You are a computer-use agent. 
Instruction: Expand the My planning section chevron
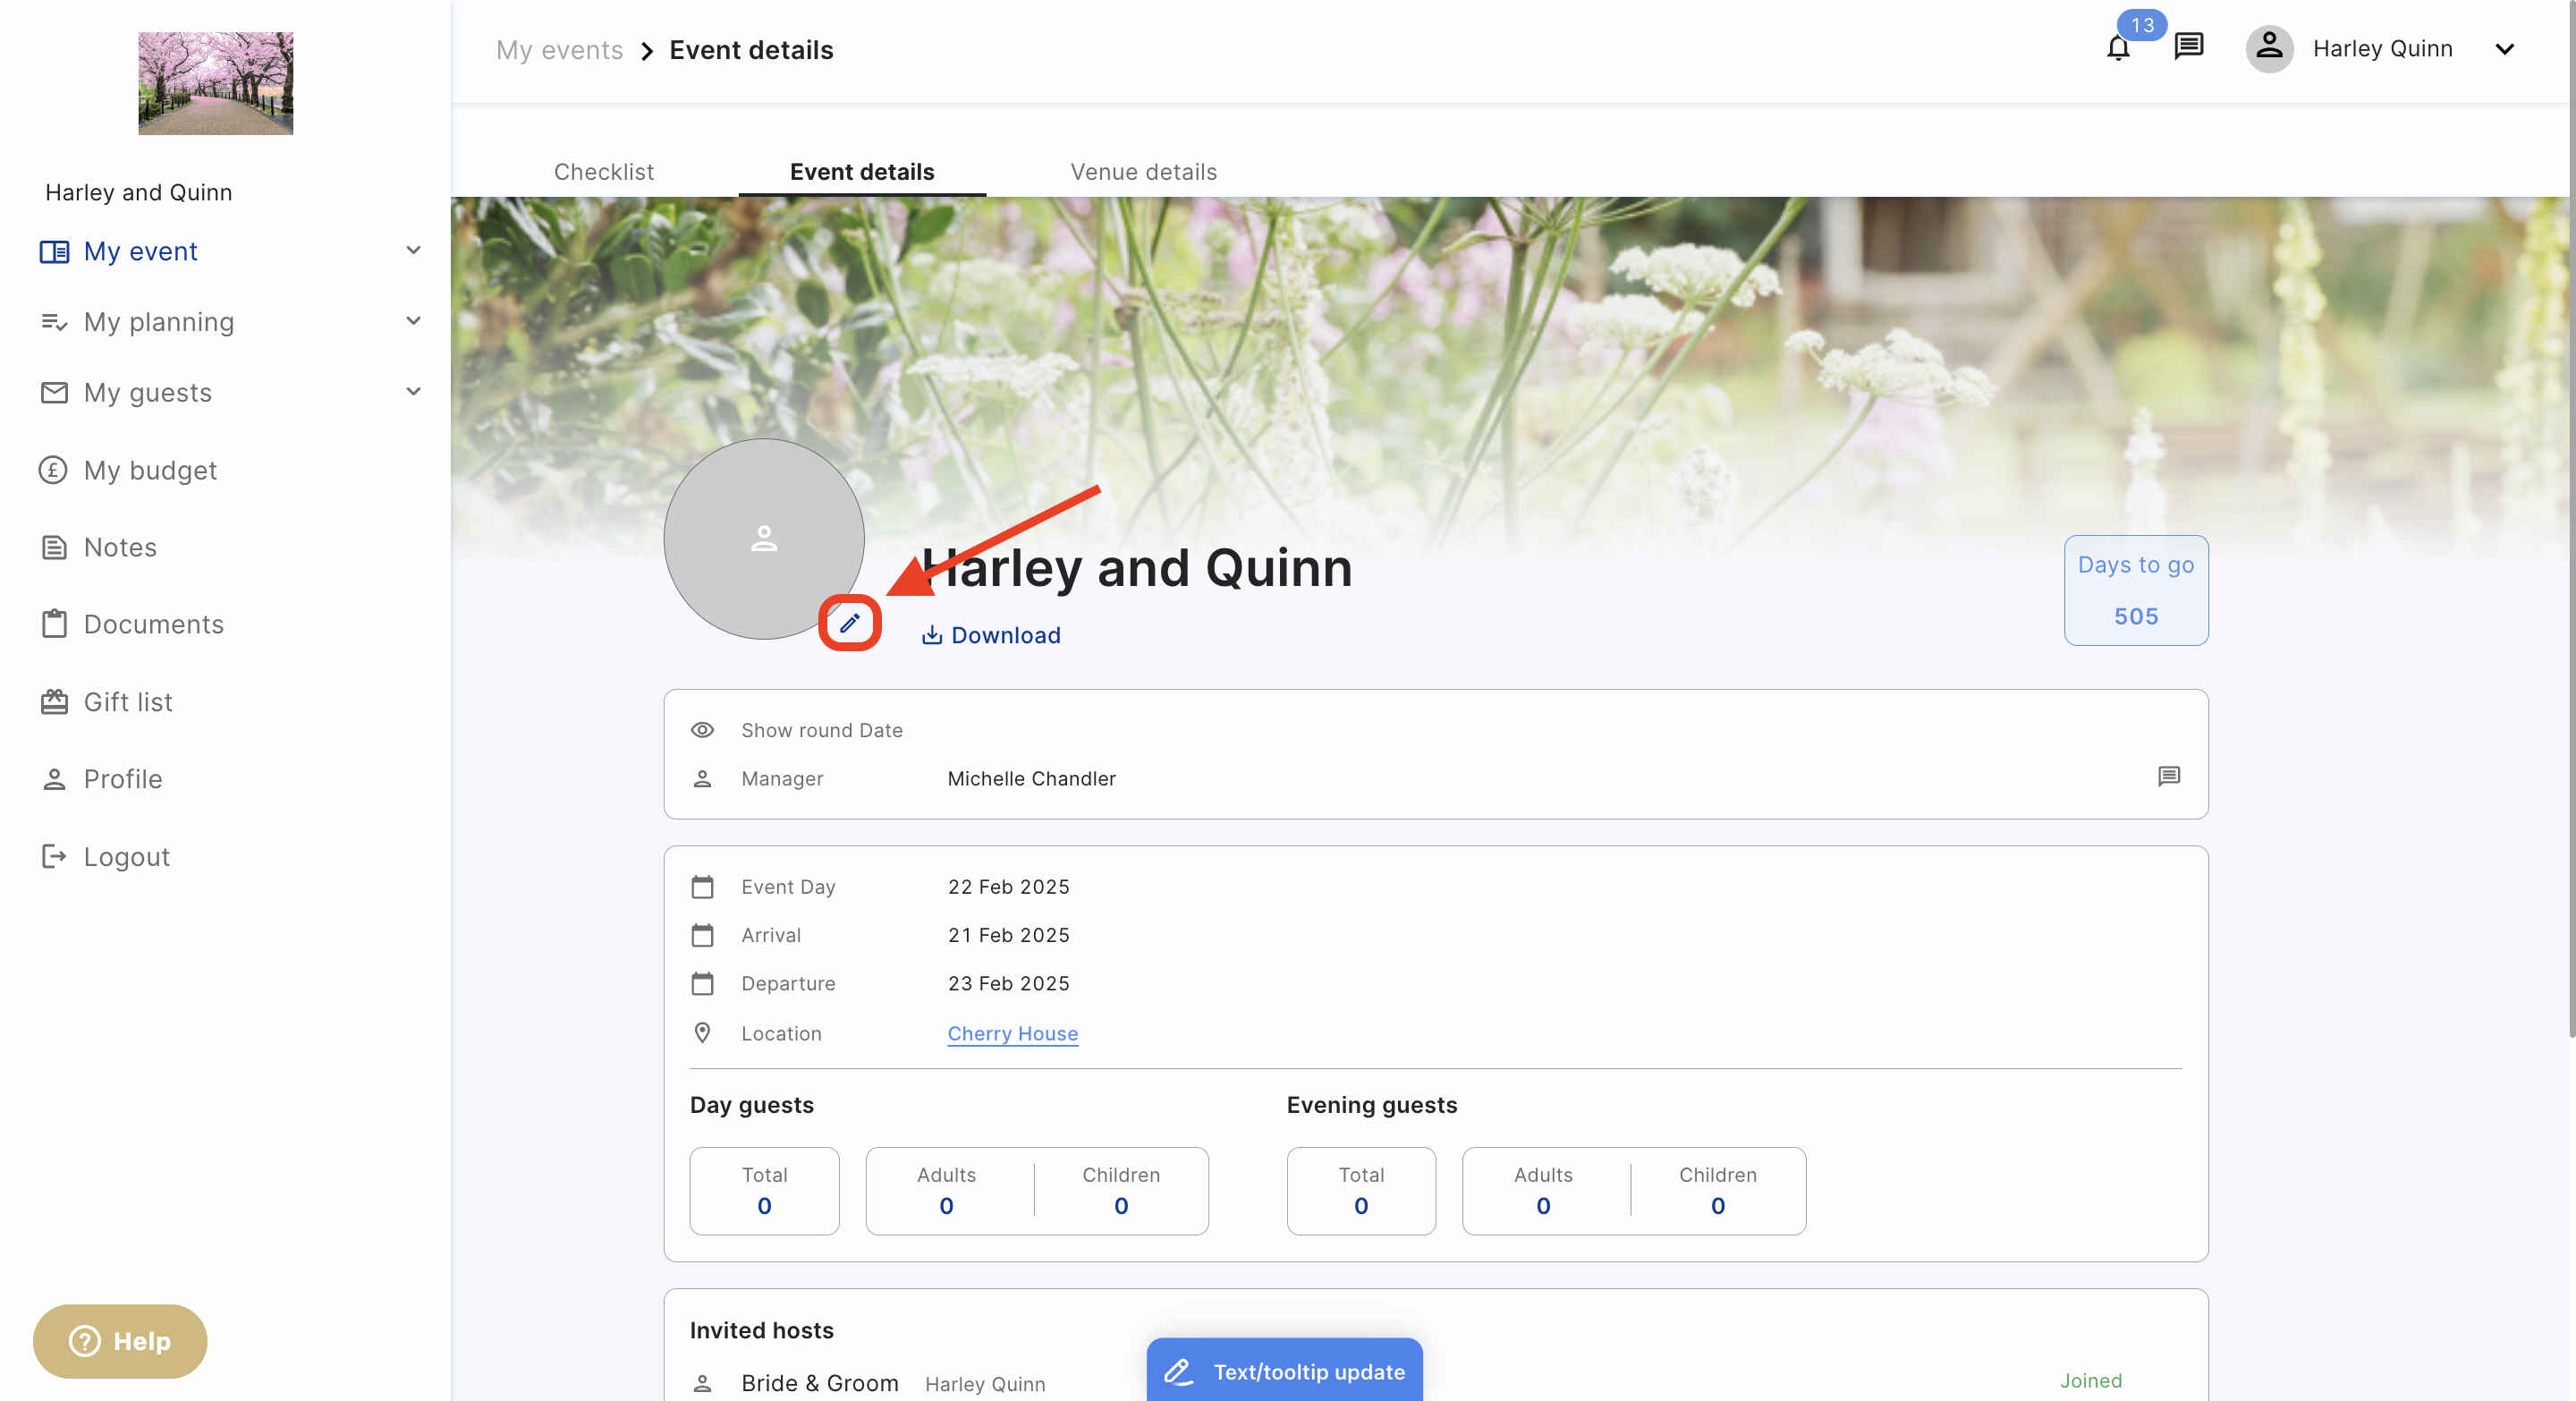pos(413,321)
